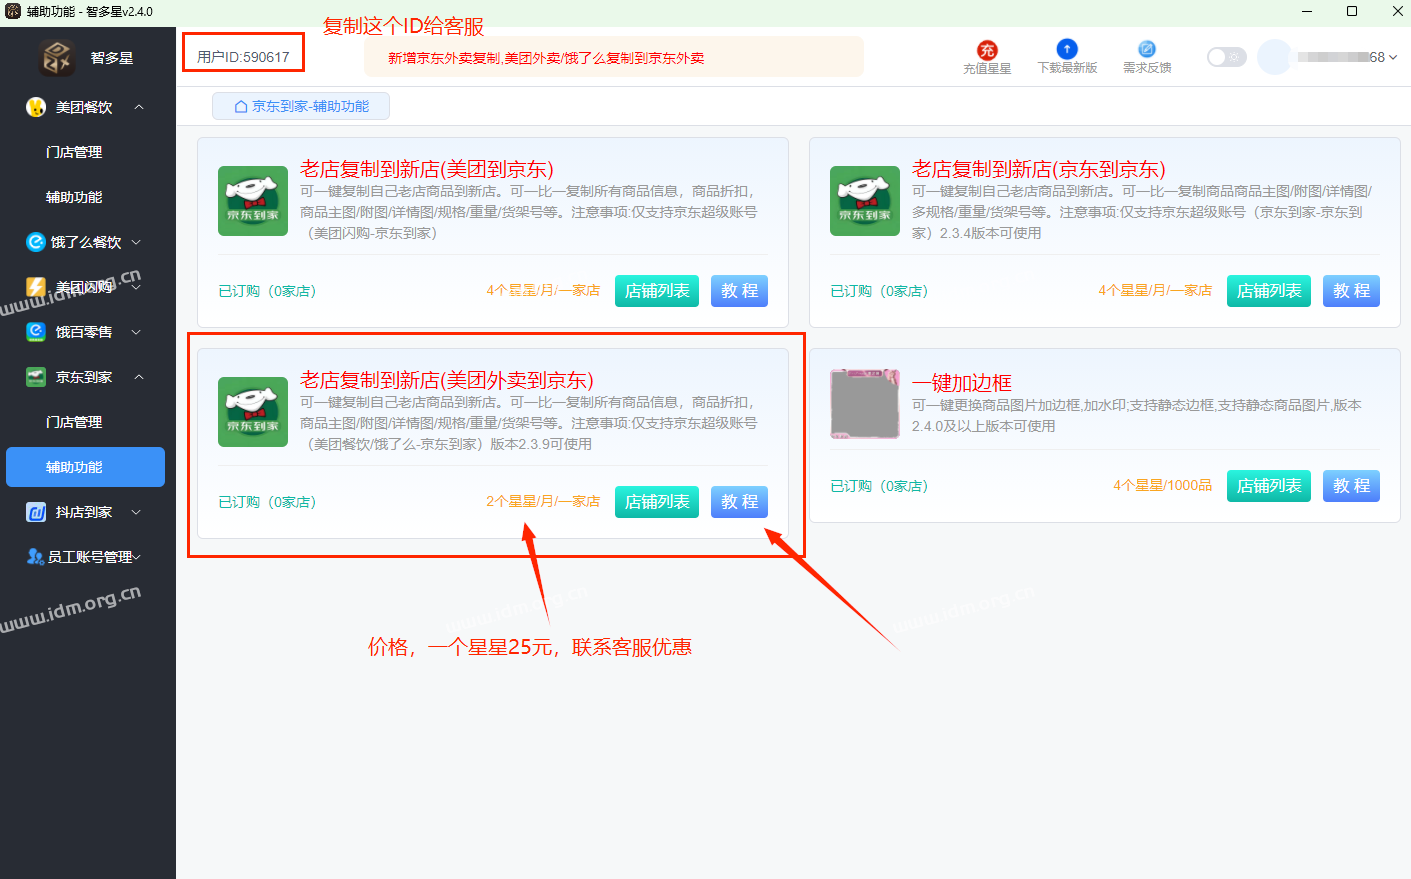1411x879 pixels.
Task: Expand the 饿百零售 menu chevron
Action: 136,332
